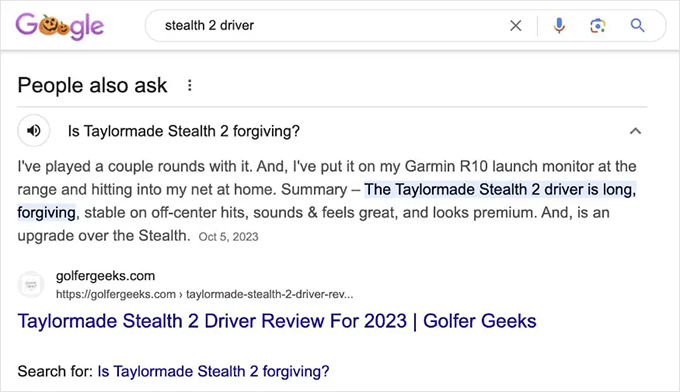Viewport: 680px width, 392px height.
Task: Click 'Is Taylormade Stealth 2 forgiving?' question
Action: pyautogui.click(x=183, y=131)
